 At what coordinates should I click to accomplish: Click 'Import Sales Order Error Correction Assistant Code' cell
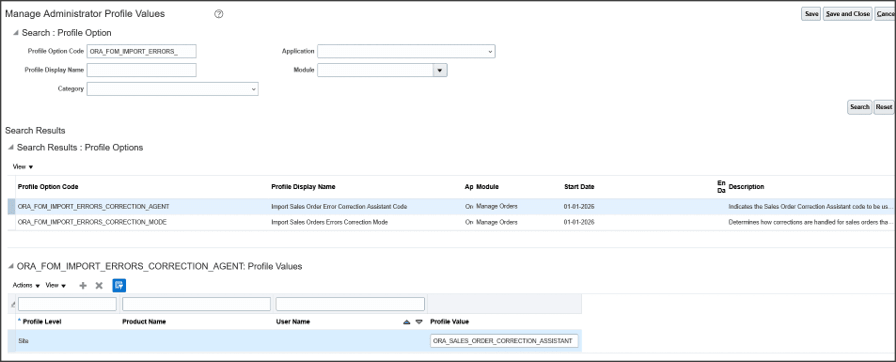point(339,207)
